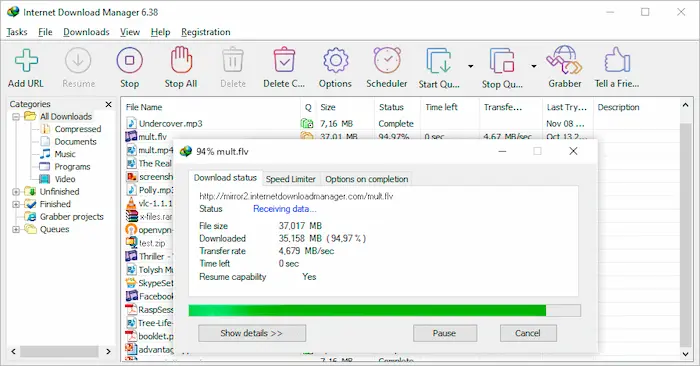Select the Music category
The height and width of the screenshot is (366, 700).
pos(65,154)
